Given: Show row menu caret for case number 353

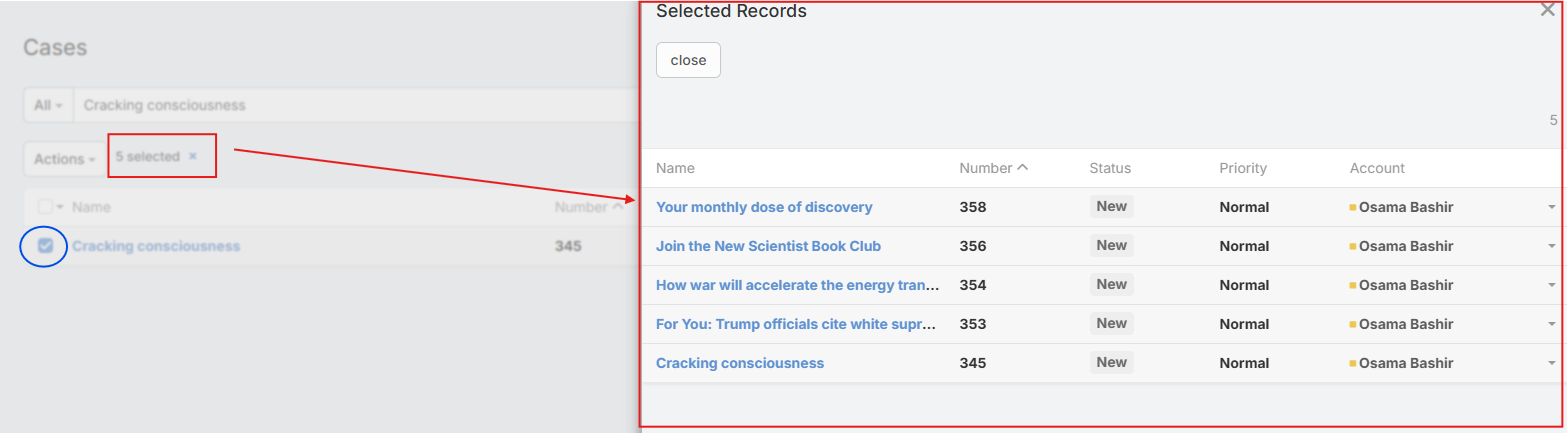Looking at the screenshot, I should 1551,324.
